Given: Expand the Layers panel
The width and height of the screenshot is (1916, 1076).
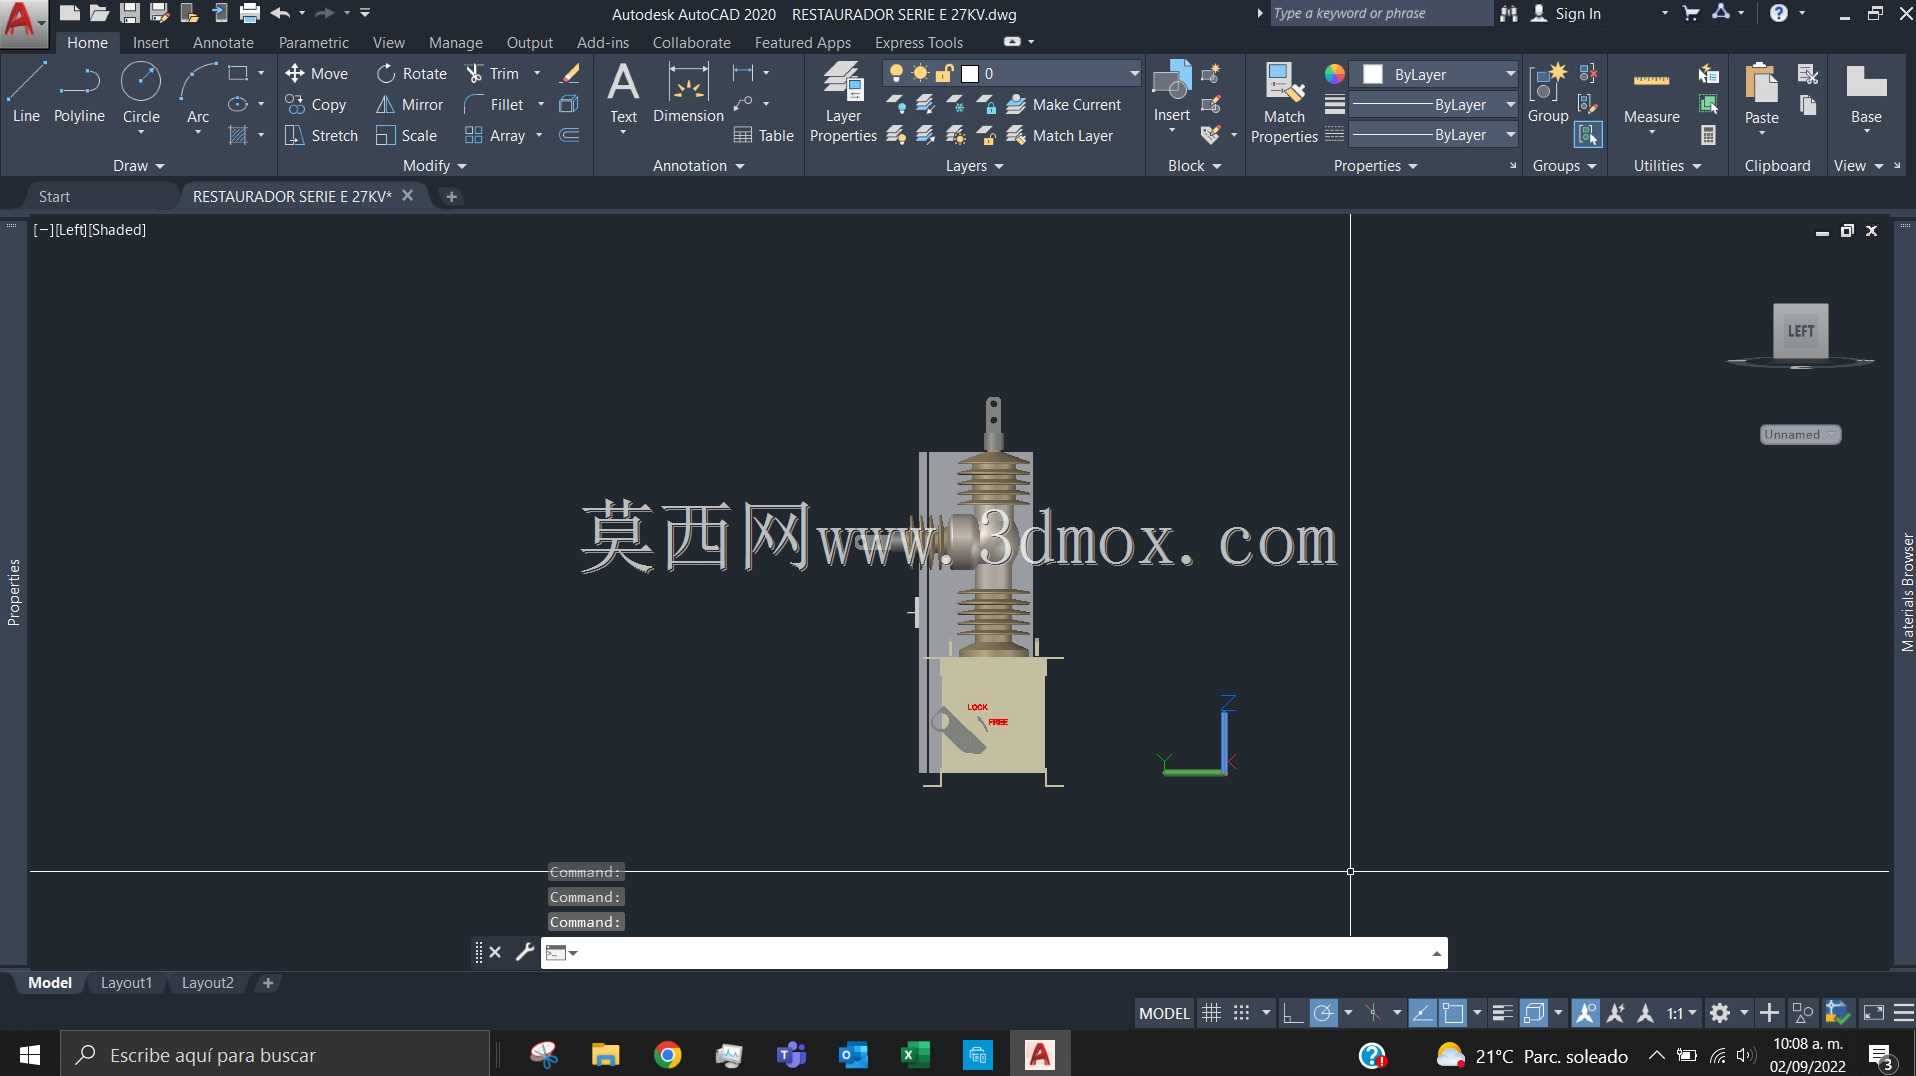Looking at the screenshot, I should (x=974, y=165).
